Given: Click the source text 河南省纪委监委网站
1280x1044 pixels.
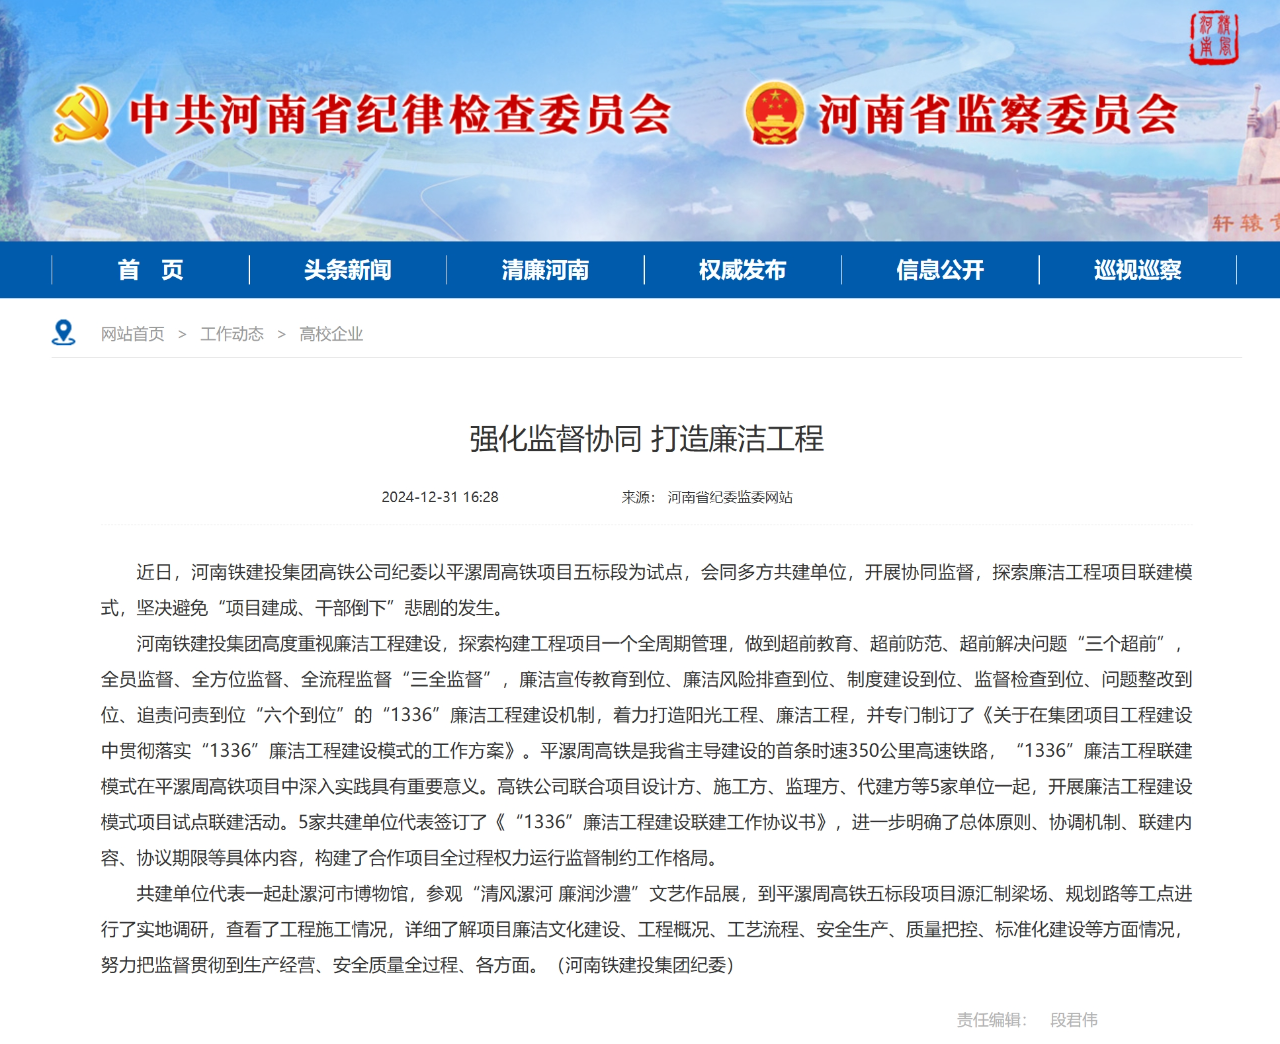Looking at the screenshot, I should (730, 497).
